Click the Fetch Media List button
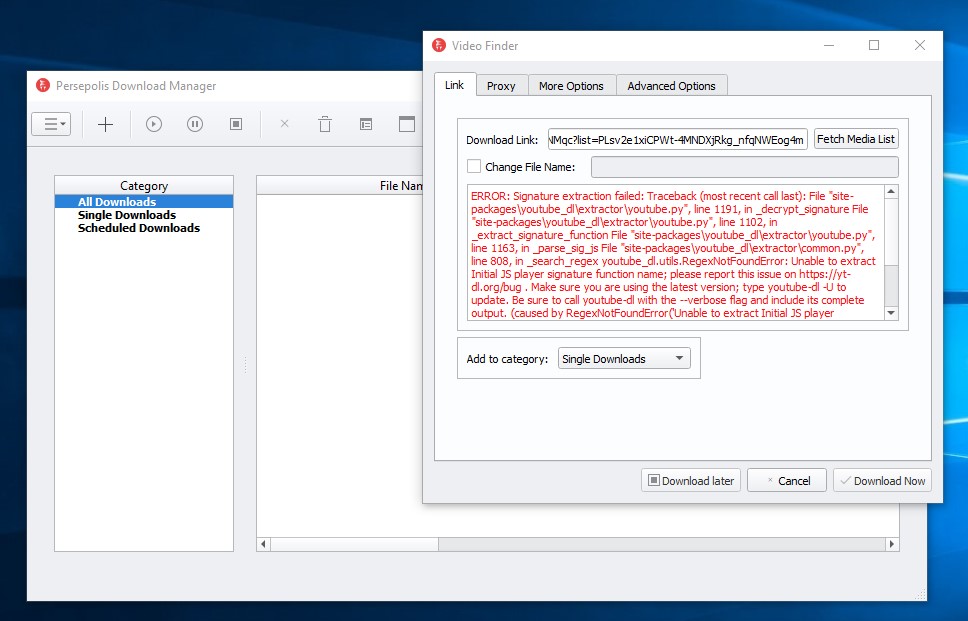 click(855, 138)
